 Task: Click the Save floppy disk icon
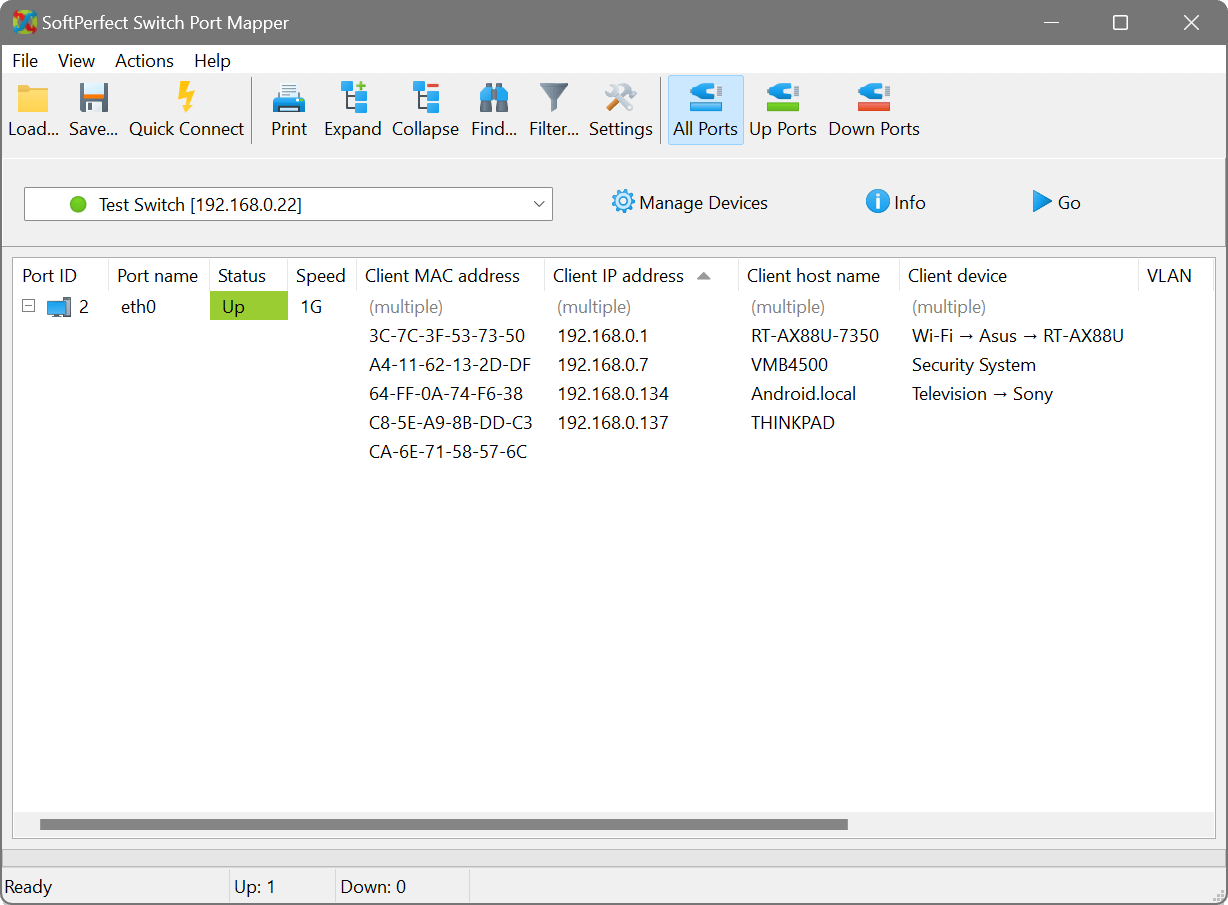[93, 99]
